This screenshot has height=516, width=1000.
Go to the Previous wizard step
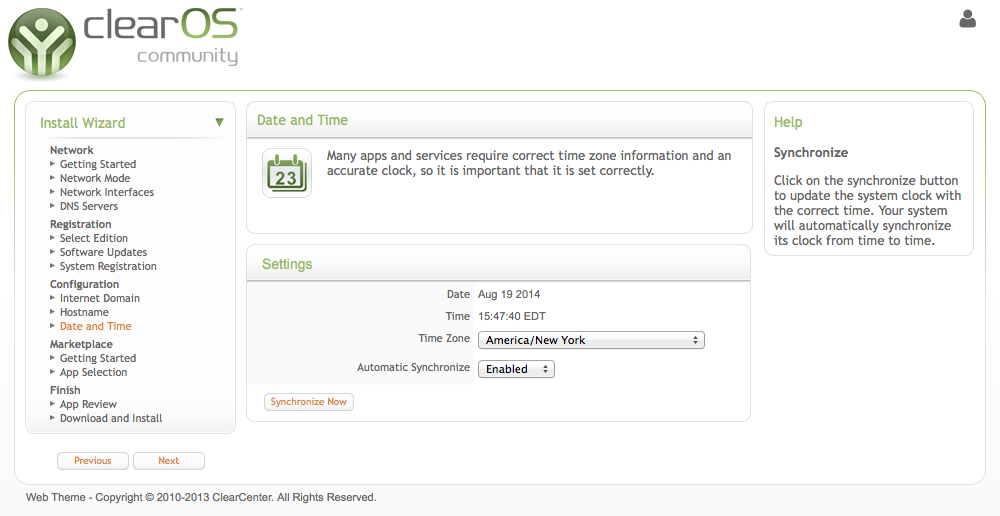(x=92, y=461)
